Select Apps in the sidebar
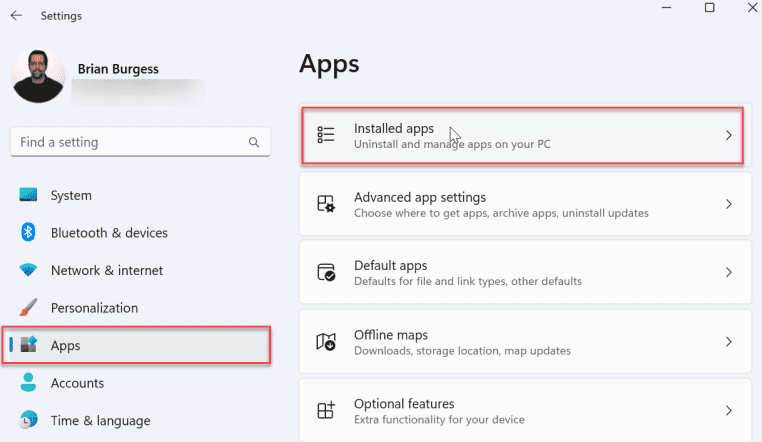 [65, 345]
